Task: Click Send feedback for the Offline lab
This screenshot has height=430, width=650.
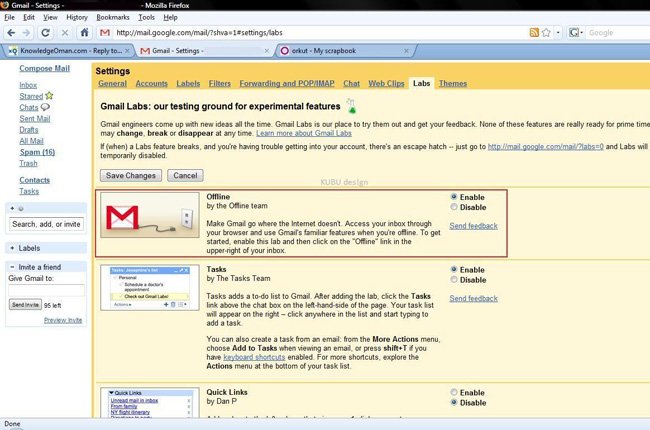Action: pos(473,226)
